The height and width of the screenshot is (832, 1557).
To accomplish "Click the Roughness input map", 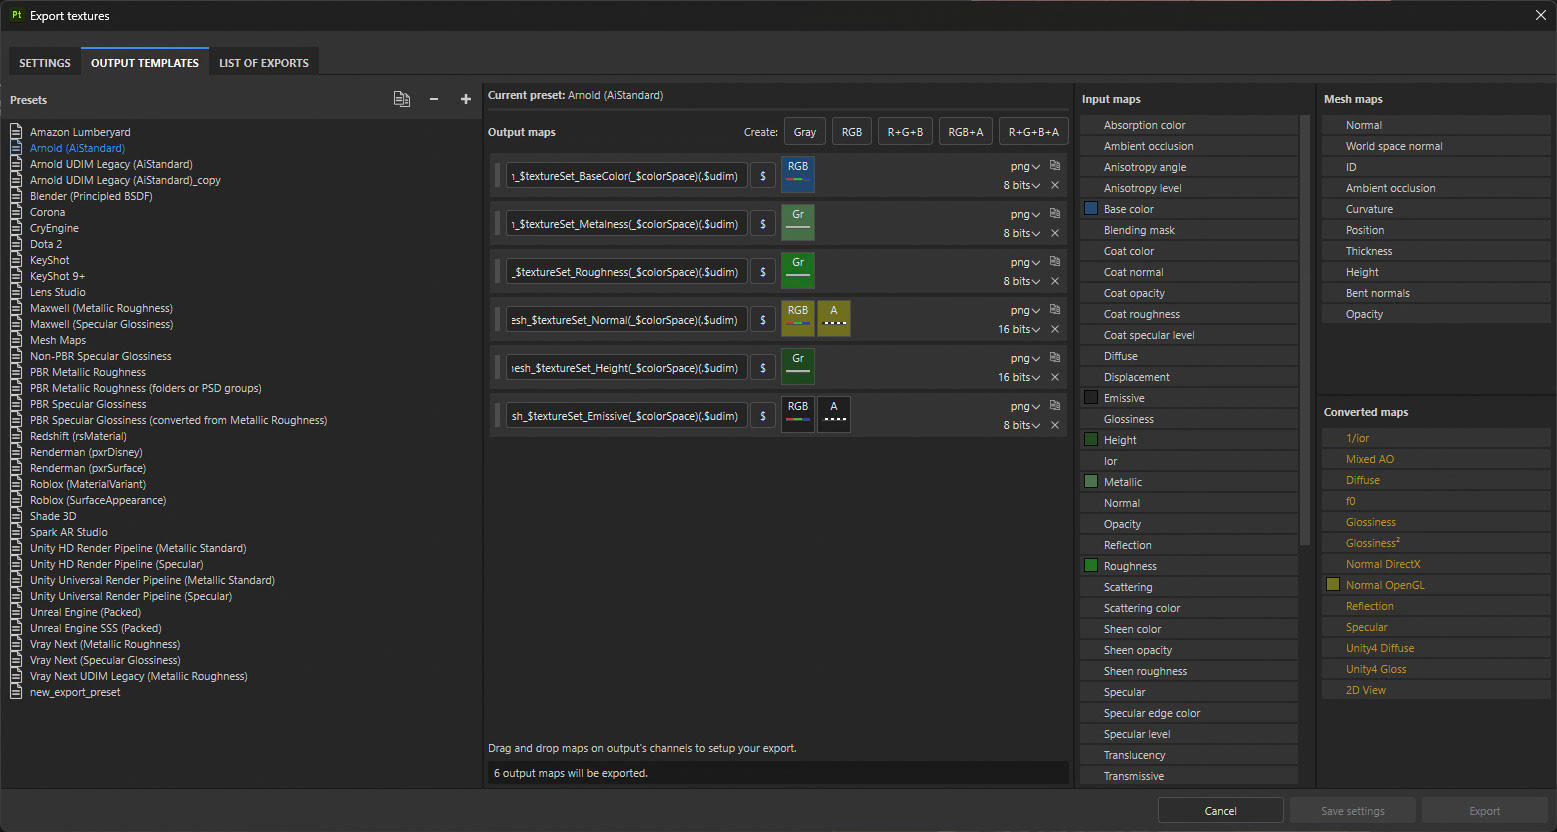I will click(1189, 566).
